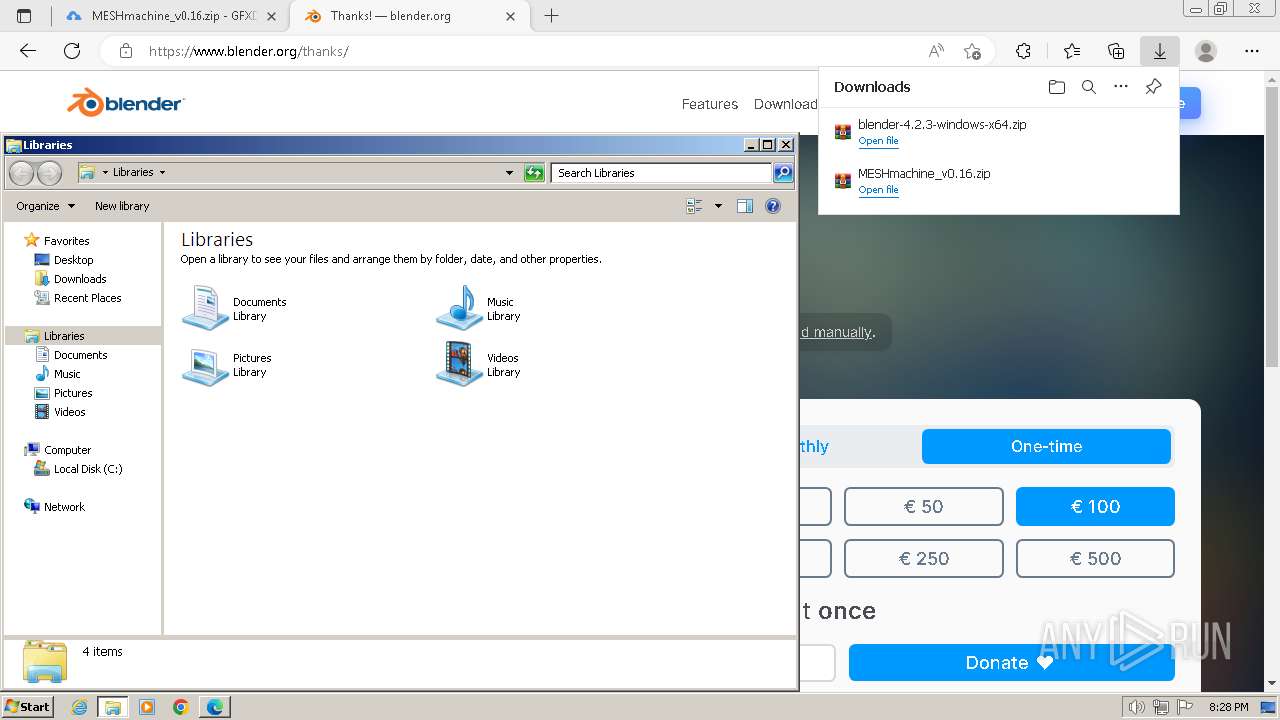
Task: Open the Organize dropdown menu
Action: 45,206
